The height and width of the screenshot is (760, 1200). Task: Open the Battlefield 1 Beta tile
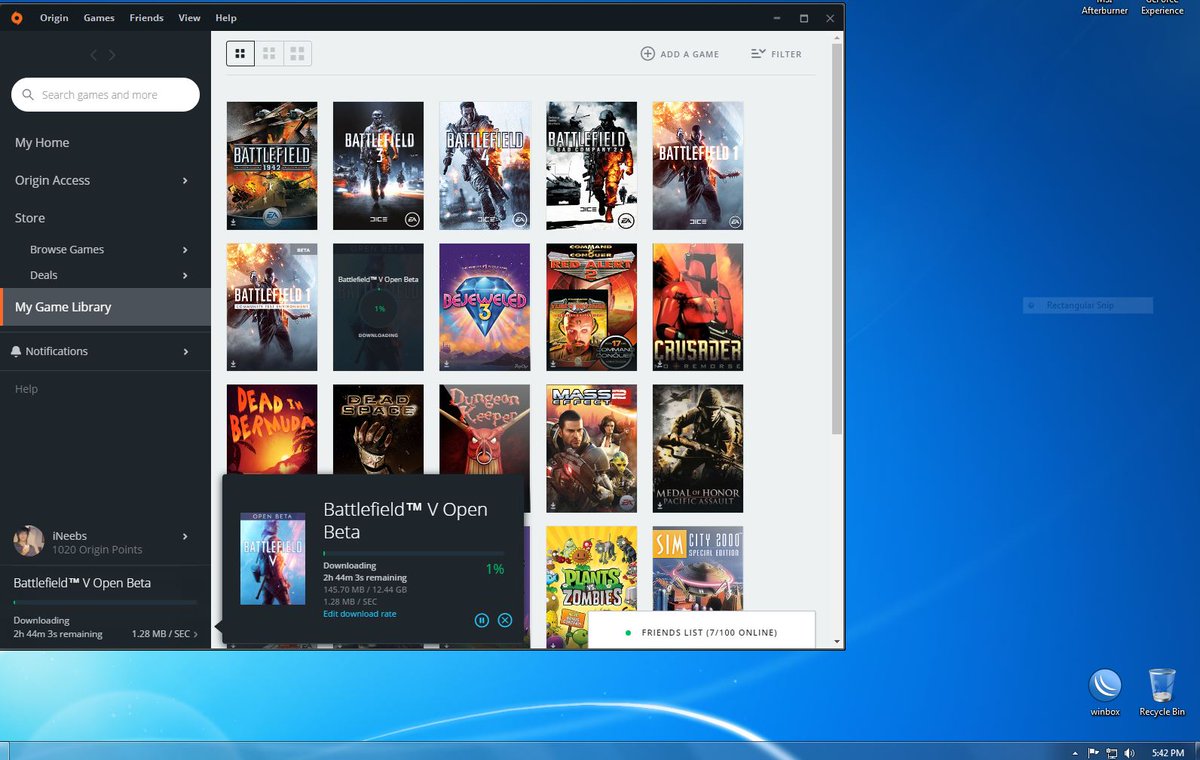pyautogui.click(x=272, y=307)
